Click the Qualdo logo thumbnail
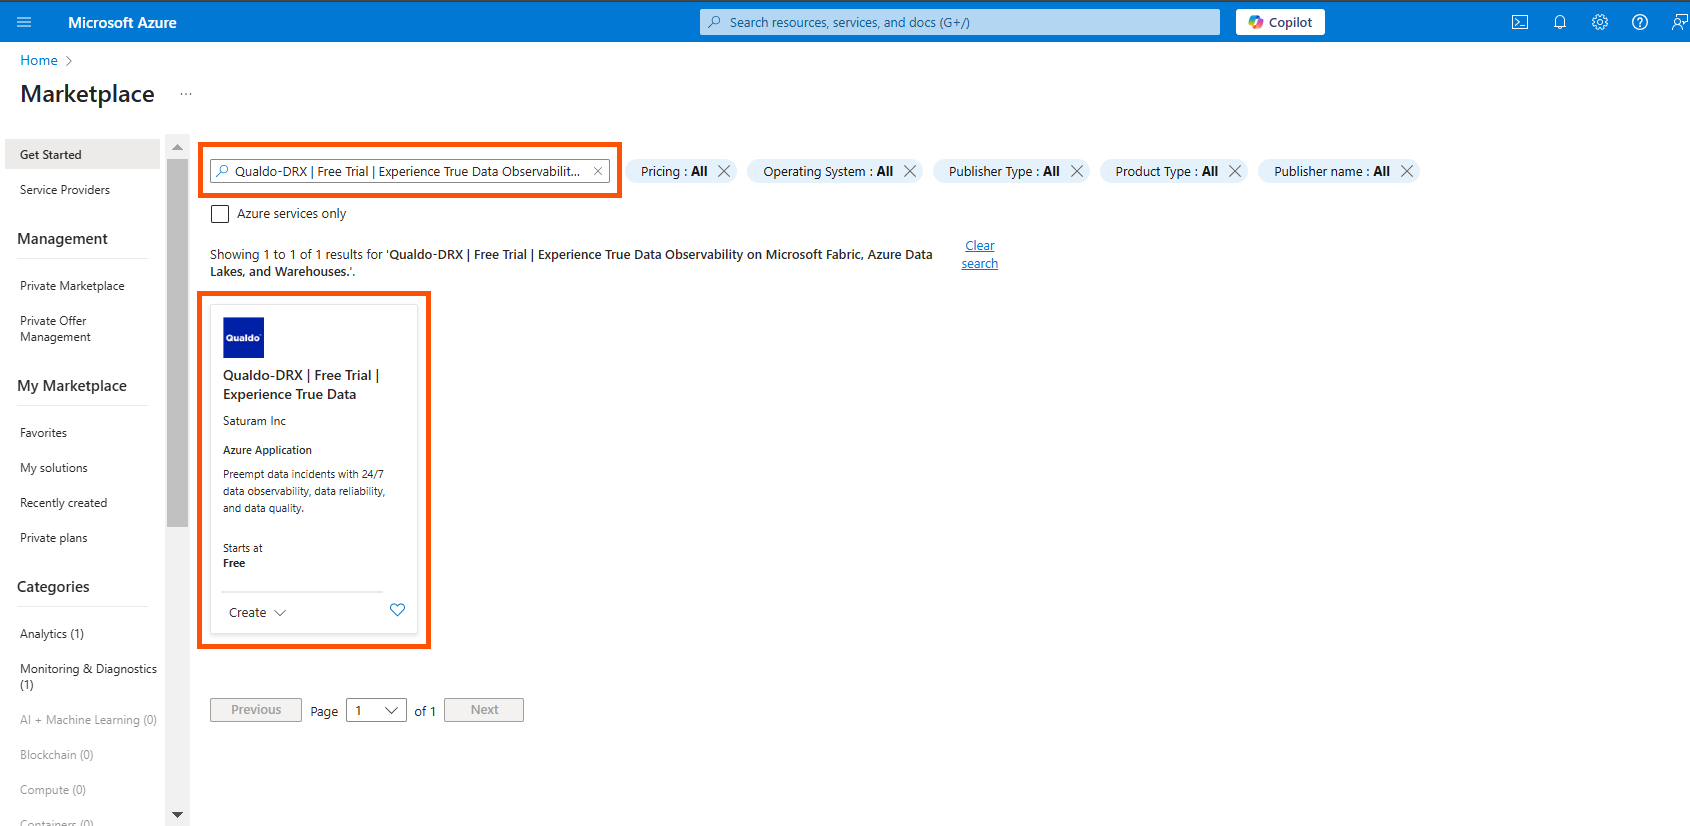The image size is (1690, 826). point(243,338)
